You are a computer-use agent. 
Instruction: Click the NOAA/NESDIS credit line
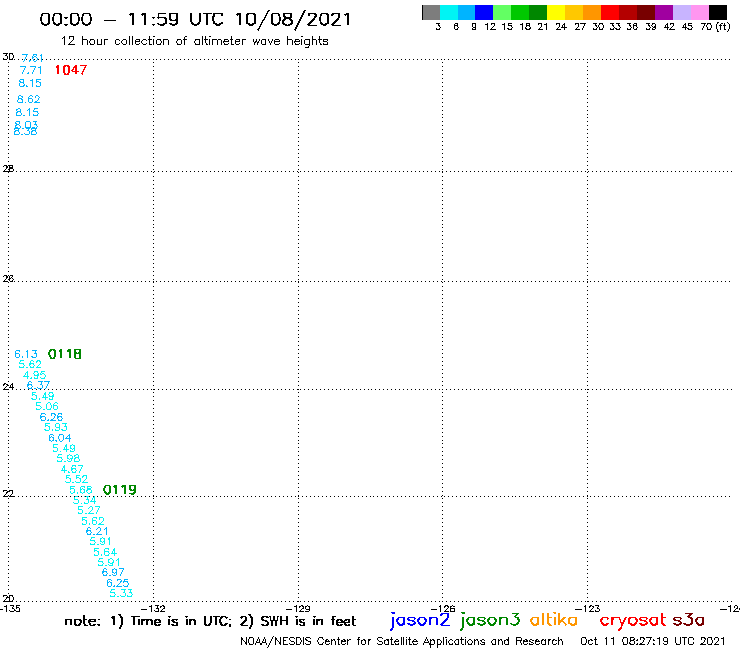click(402, 642)
